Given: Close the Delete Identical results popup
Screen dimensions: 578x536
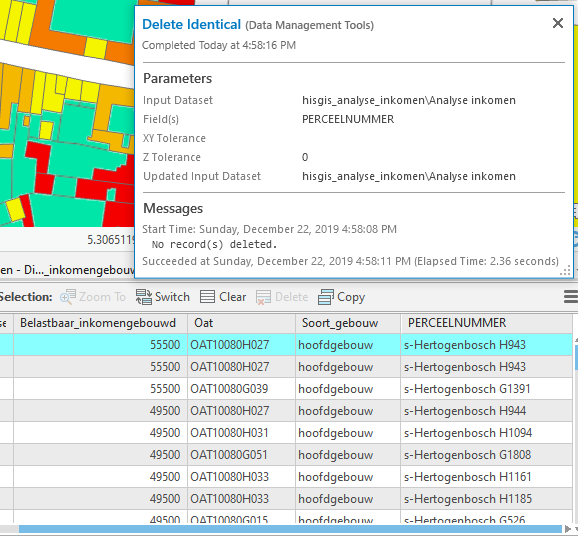Looking at the screenshot, I should pos(558,23).
